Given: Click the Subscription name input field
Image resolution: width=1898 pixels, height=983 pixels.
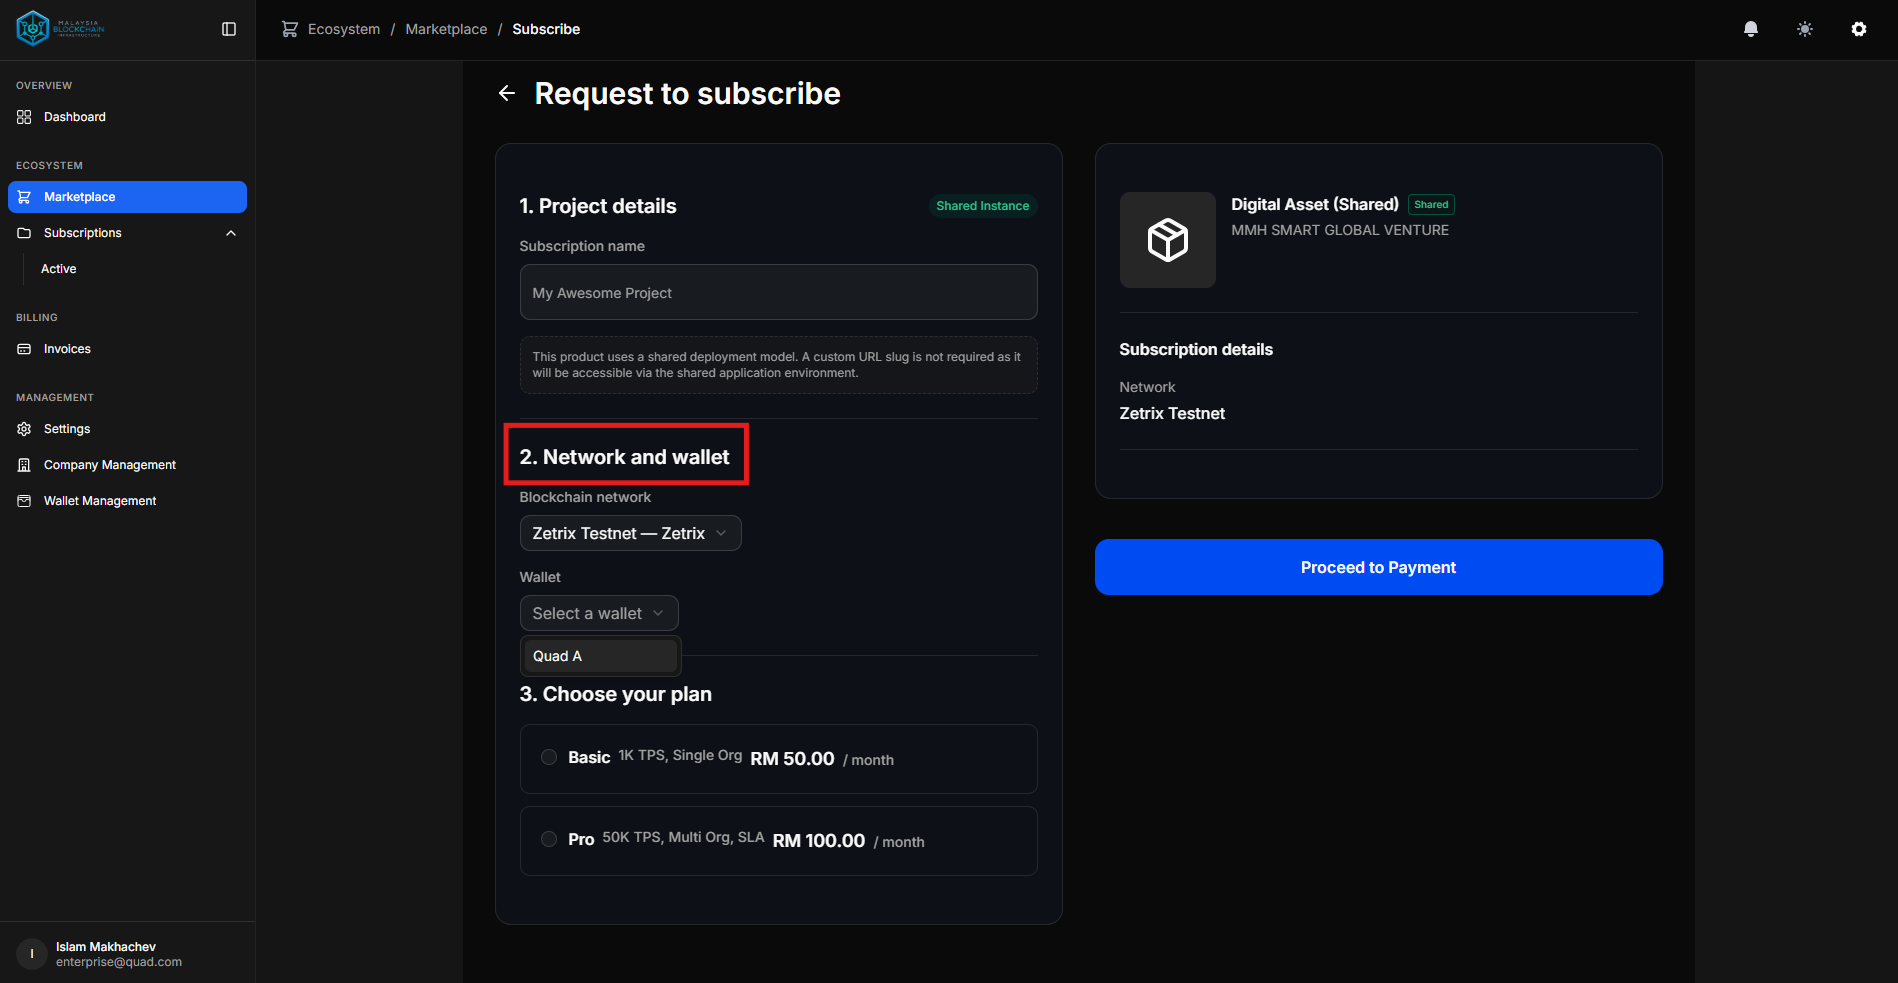Looking at the screenshot, I should click(x=778, y=292).
